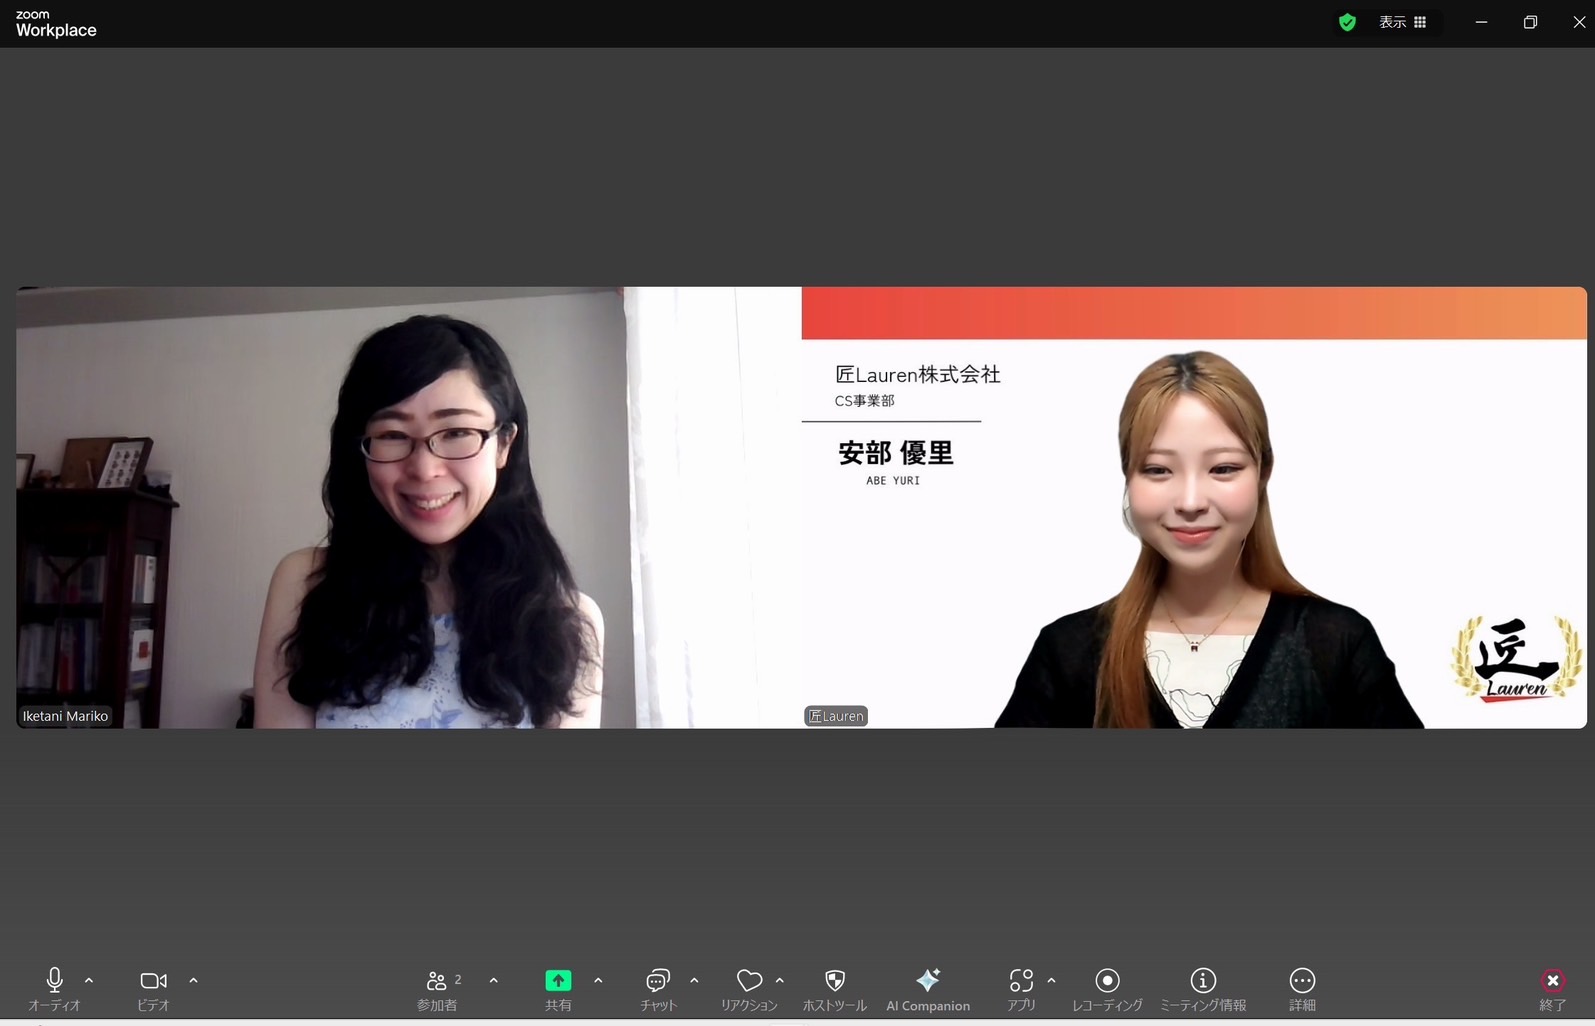Click the Zoom Workplace logo
Image resolution: width=1595 pixels, height=1026 pixels.
click(x=56, y=23)
